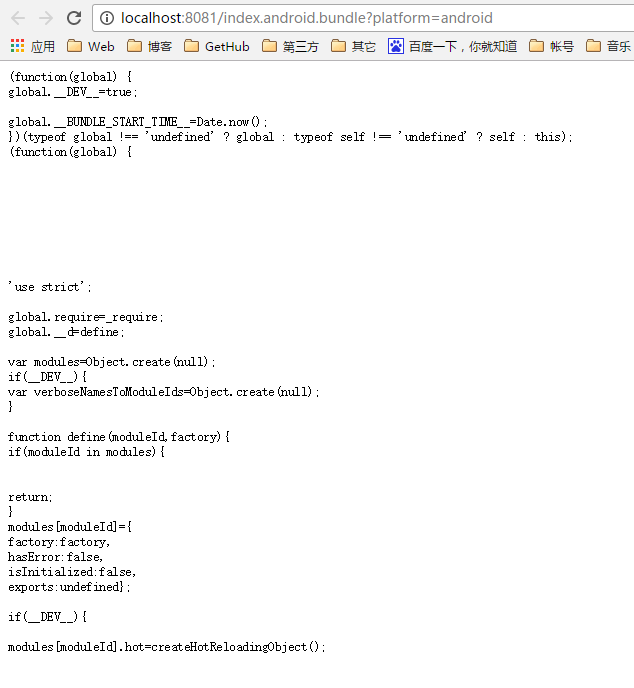634x688 pixels.
Task: Click the line factory:factory,
Action: tap(59, 542)
